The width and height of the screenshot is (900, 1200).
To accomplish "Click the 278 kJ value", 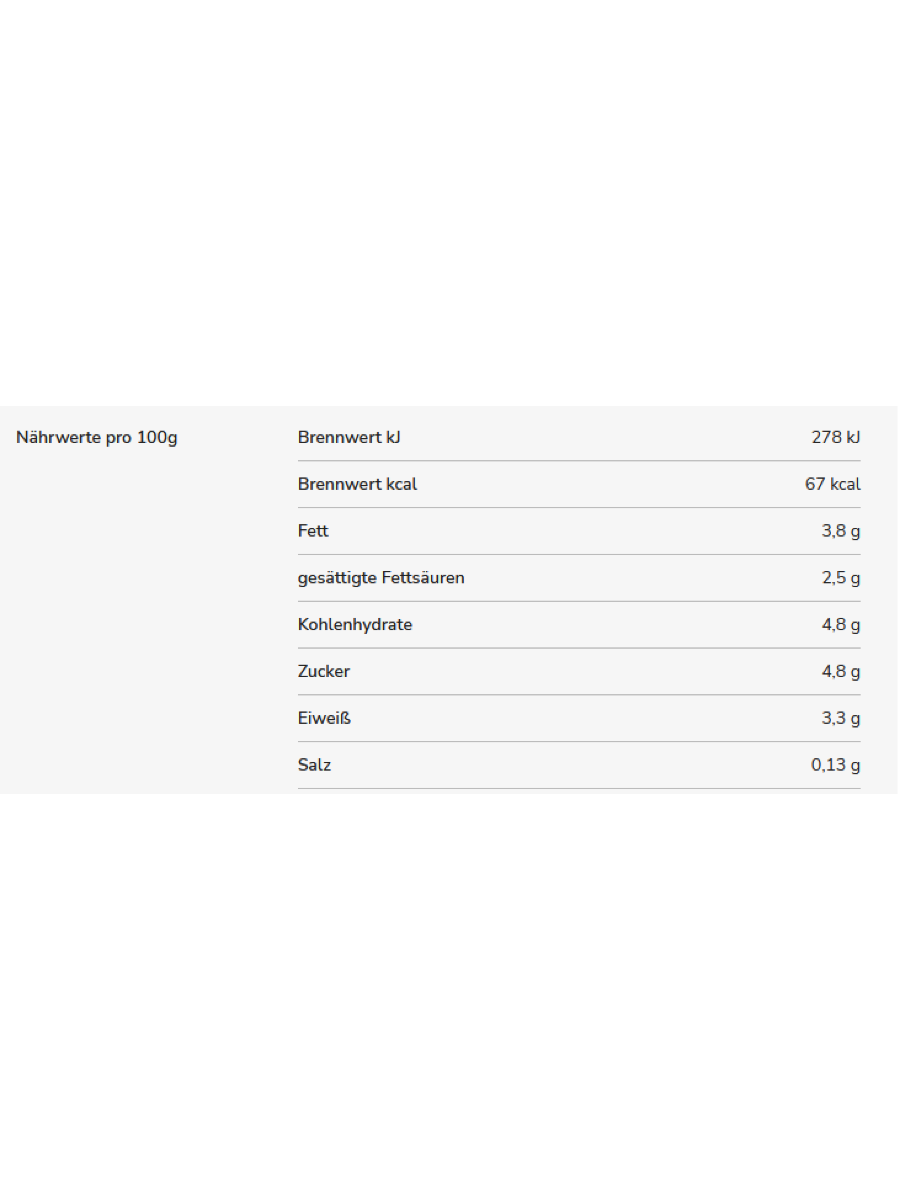I will tap(835, 437).
